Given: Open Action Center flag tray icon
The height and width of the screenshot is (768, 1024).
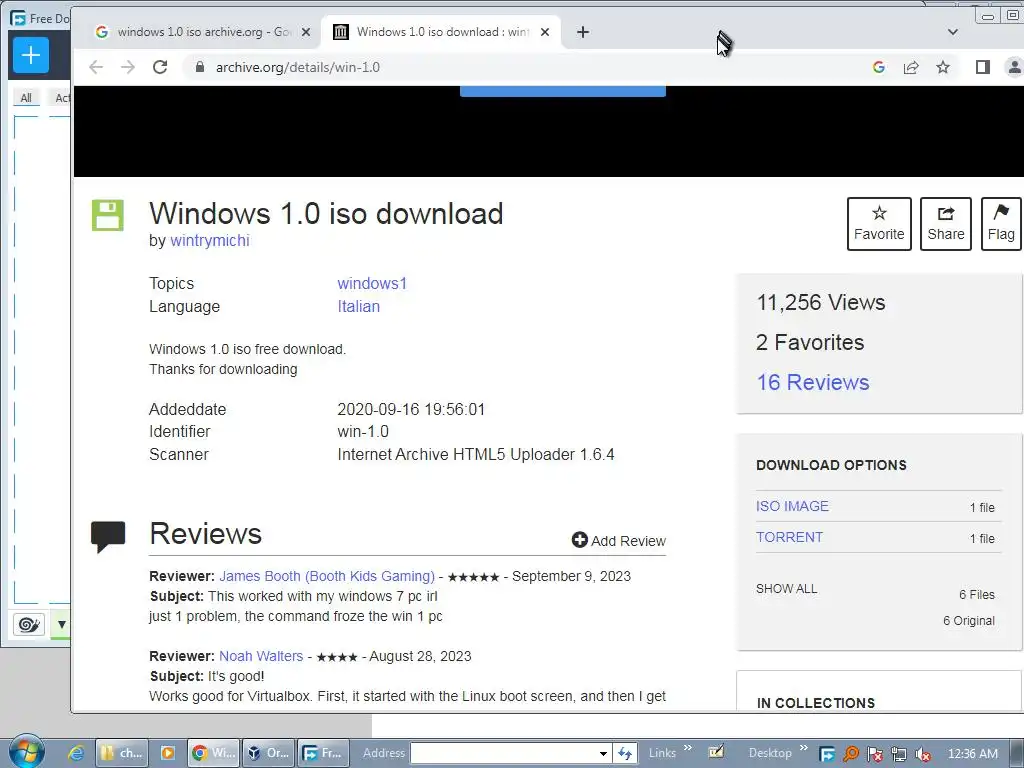Looking at the screenshot, I should pos(875,754).
